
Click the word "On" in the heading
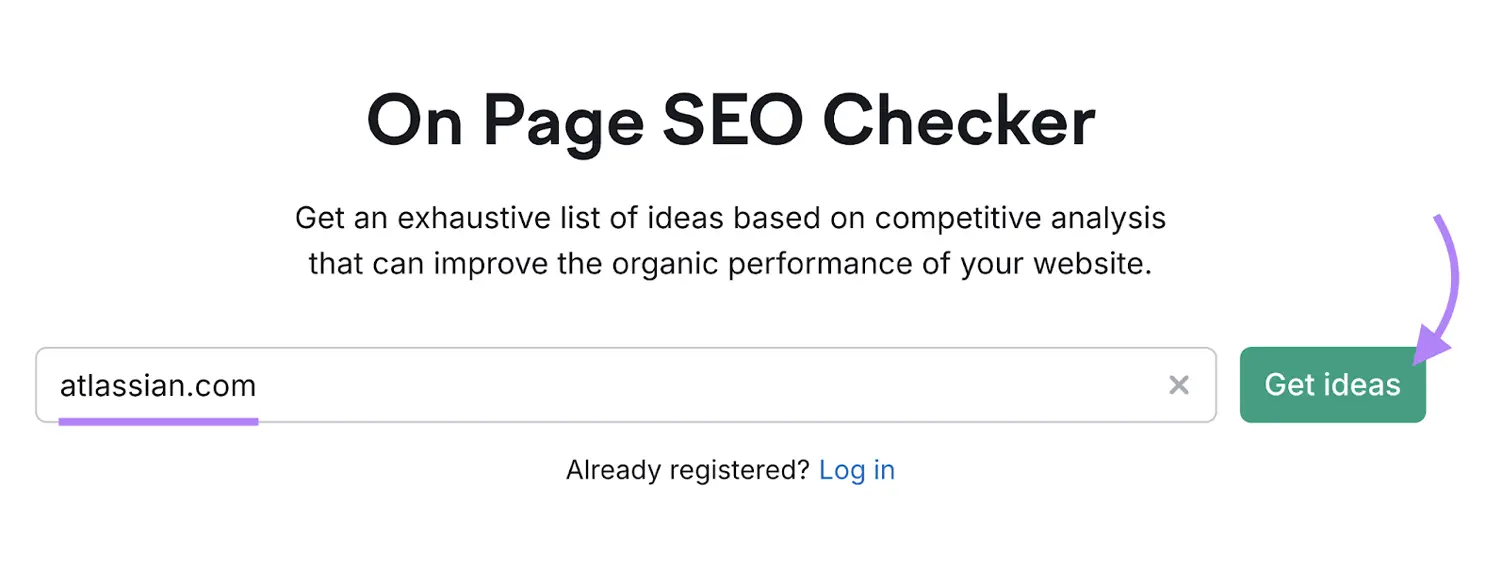pos(411,122)
